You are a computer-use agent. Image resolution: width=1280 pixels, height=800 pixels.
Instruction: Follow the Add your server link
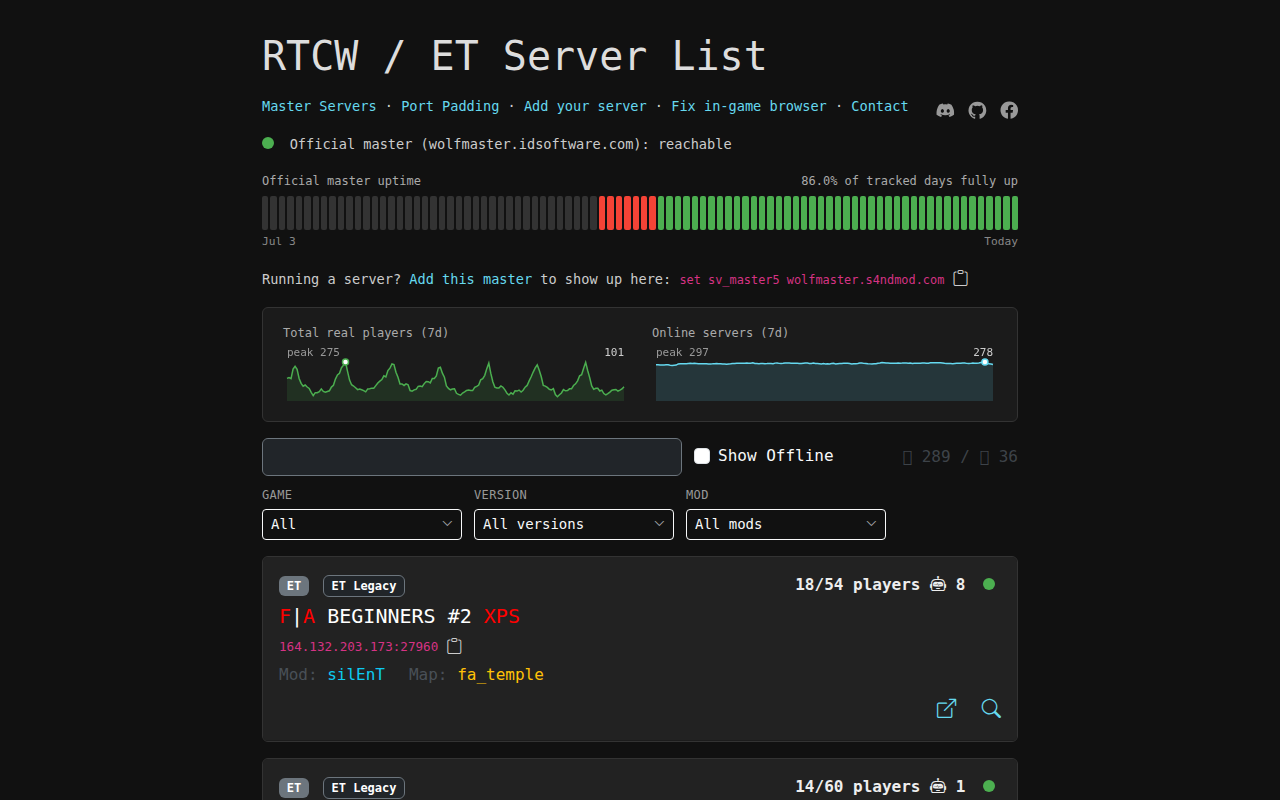585,106
